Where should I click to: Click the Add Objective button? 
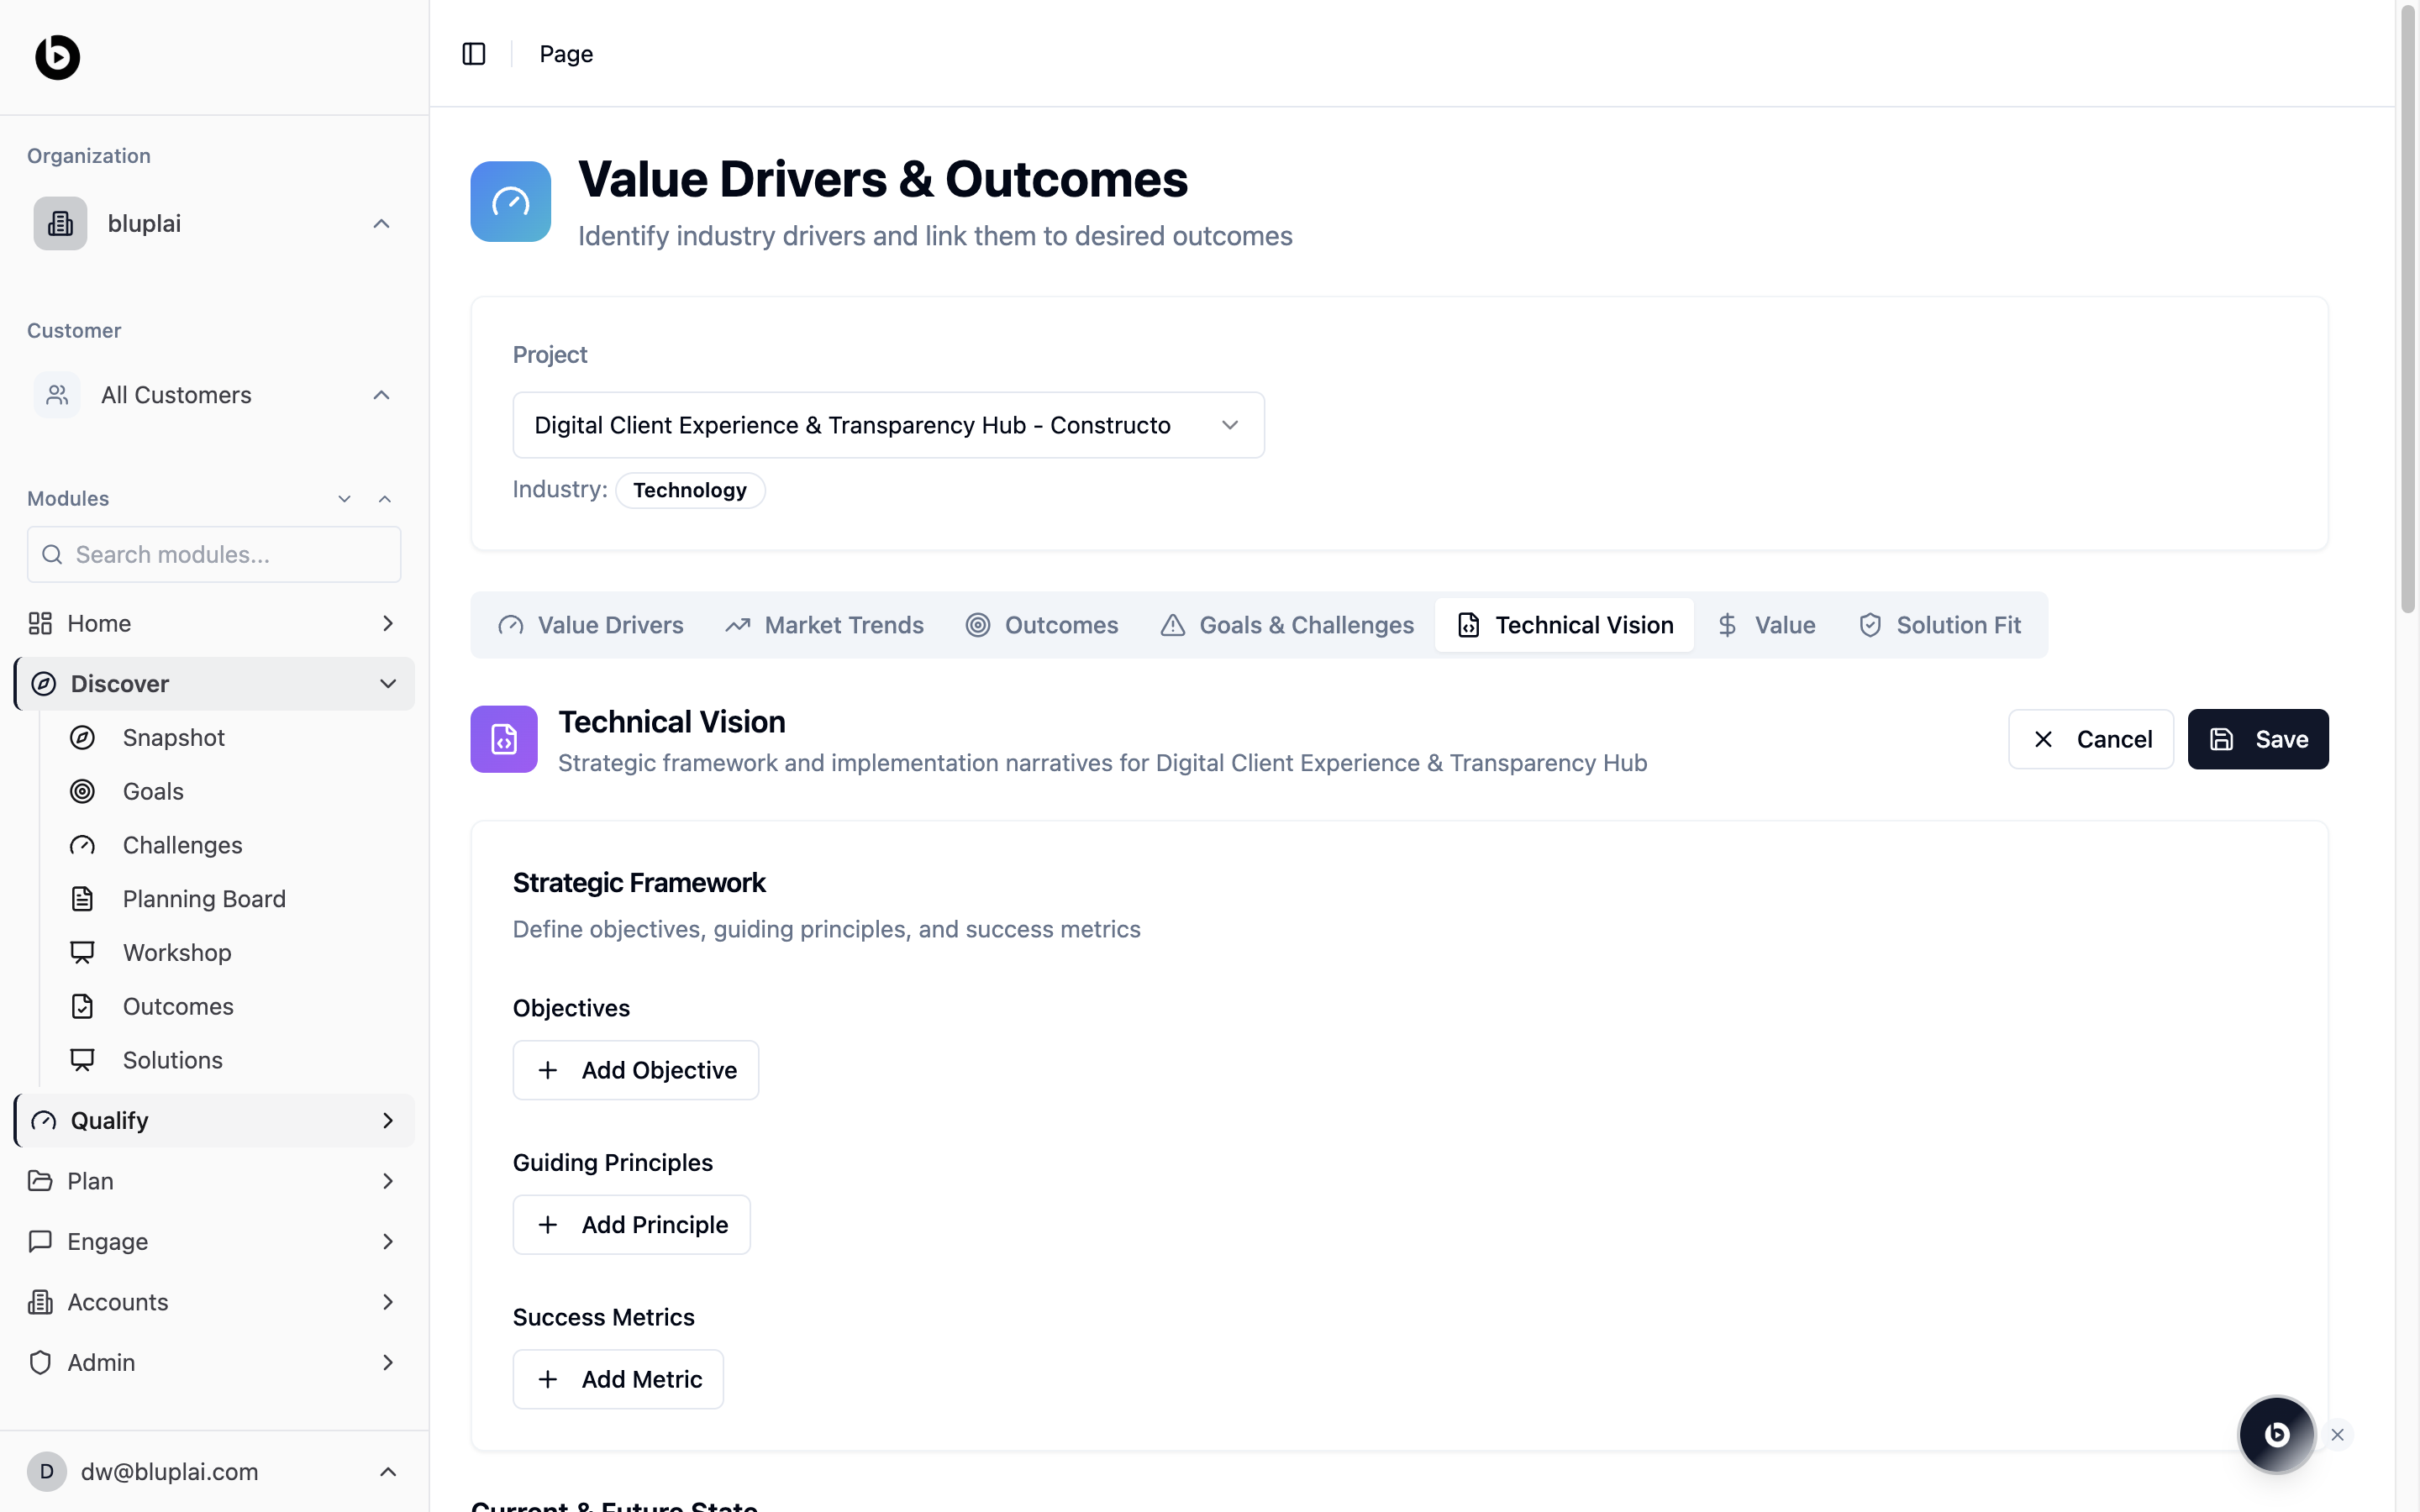click(x=636, y=1070)
